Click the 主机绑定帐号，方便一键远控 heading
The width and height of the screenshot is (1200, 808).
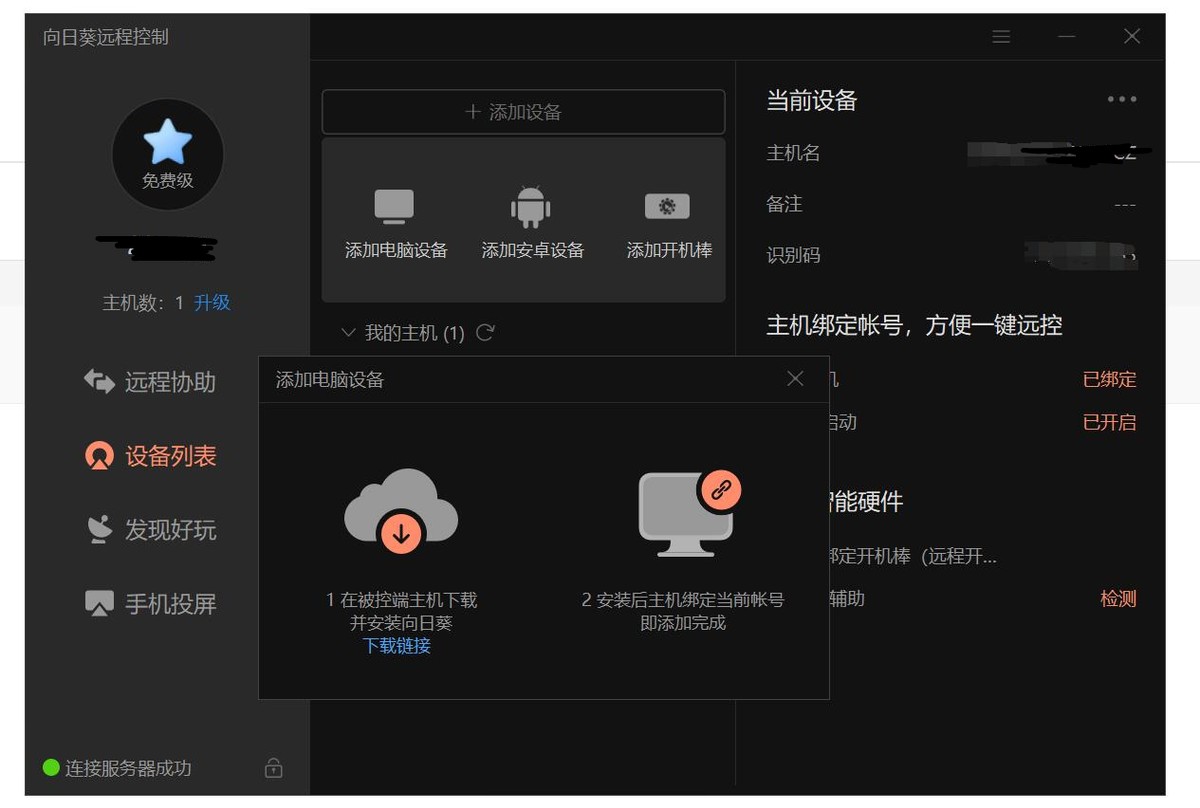pyautogui.click(x=914, y=325)
